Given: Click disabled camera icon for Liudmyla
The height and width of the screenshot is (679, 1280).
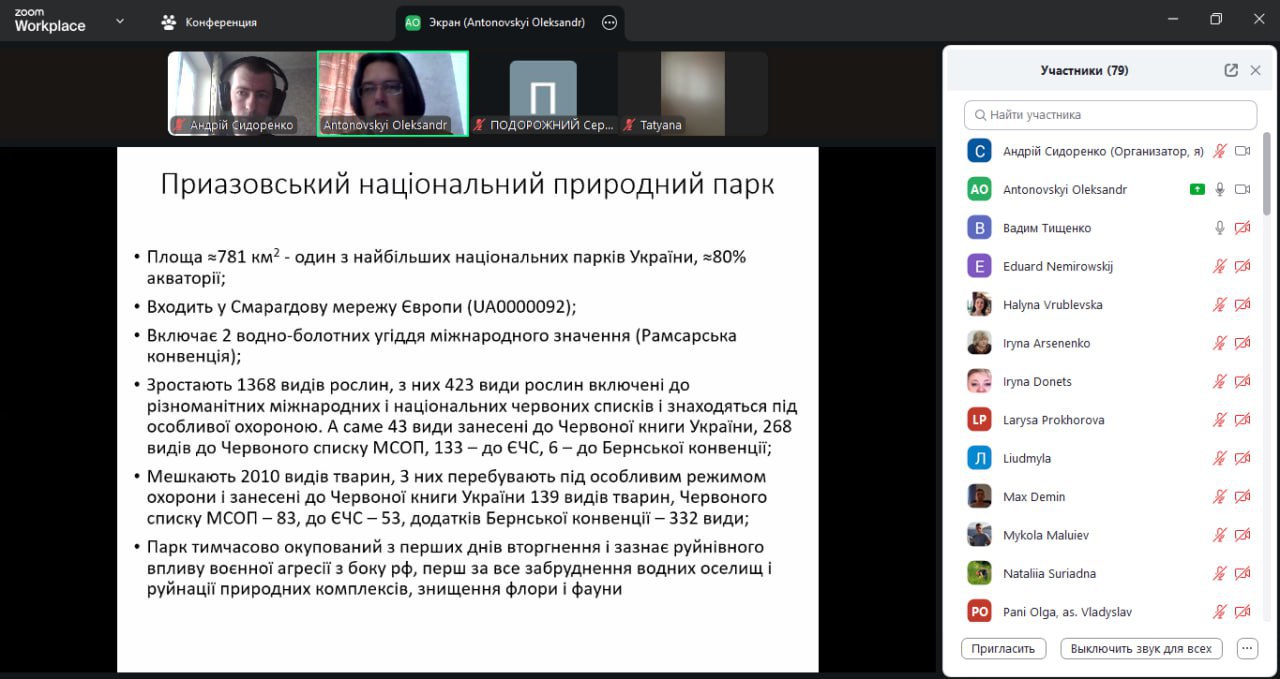Looking at the screenshot, I should click(x=1243, y=458).
